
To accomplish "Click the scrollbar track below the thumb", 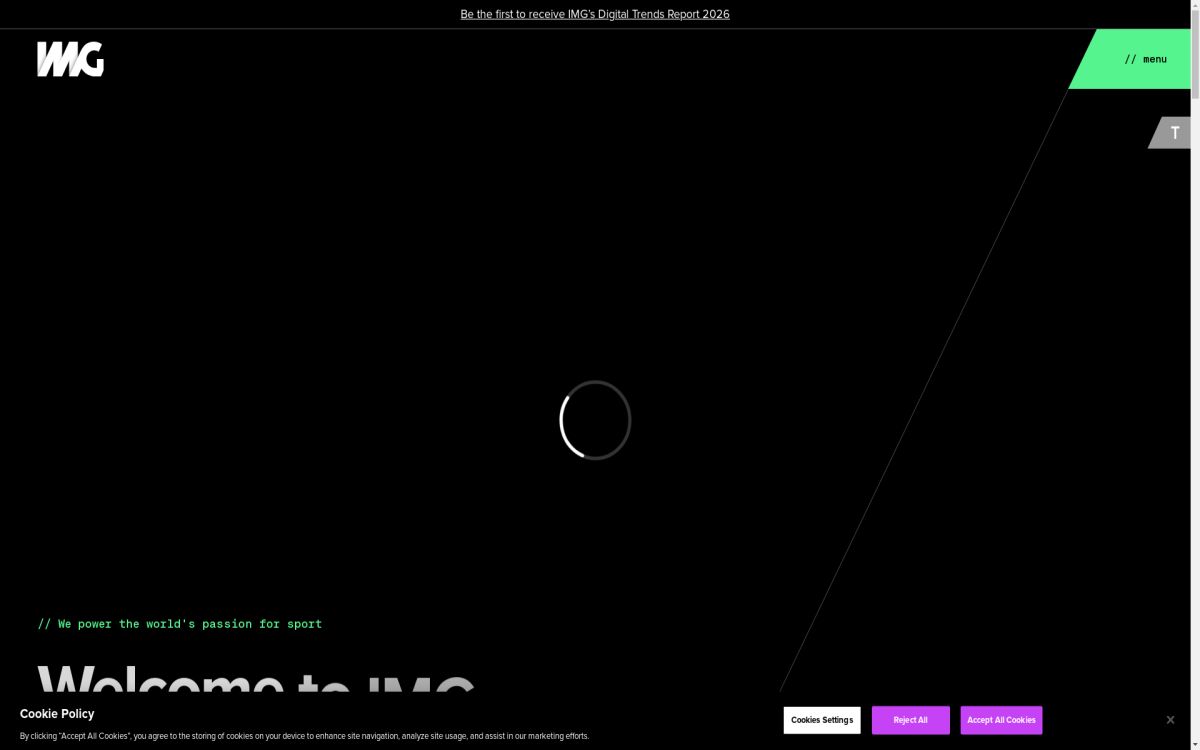I will [1195, 400].
